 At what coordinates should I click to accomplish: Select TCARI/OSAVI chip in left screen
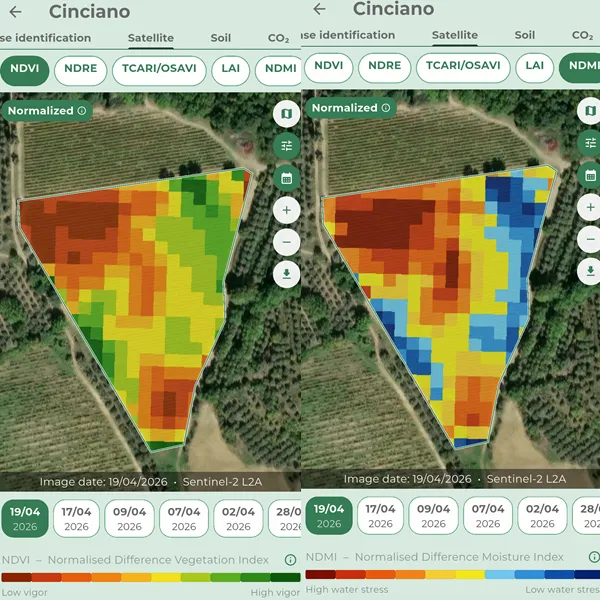coord(159,71)
